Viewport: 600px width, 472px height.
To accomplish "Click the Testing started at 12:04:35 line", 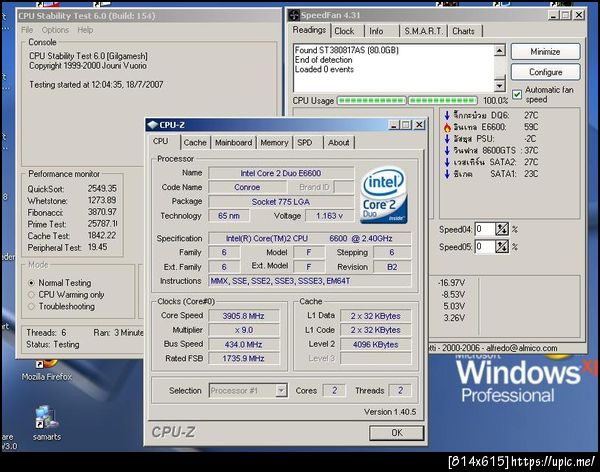I will 96,85.
